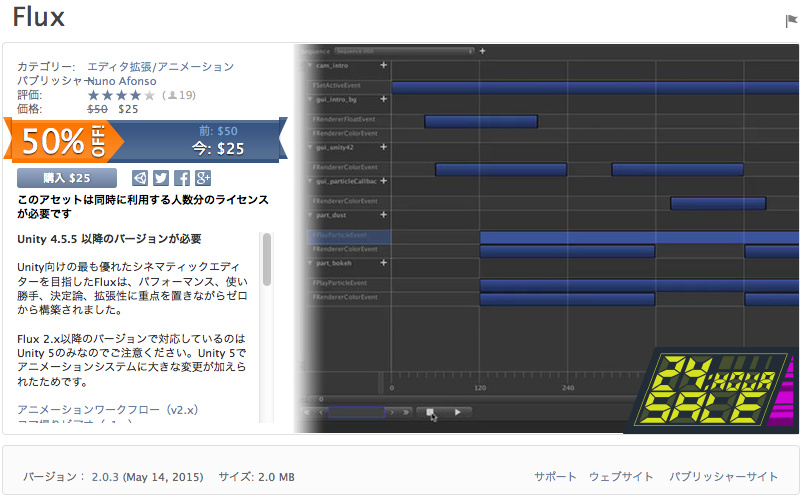Collapse the gui_unity42 track group
The height and width of the screenshot is (497, 803).
(x=310, y=148)
